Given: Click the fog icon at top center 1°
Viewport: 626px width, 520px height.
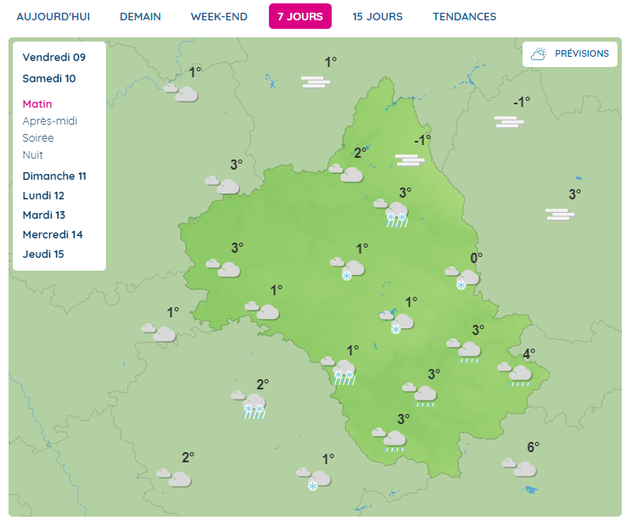Looking at the screenshot, I should [x=316, y=82].
